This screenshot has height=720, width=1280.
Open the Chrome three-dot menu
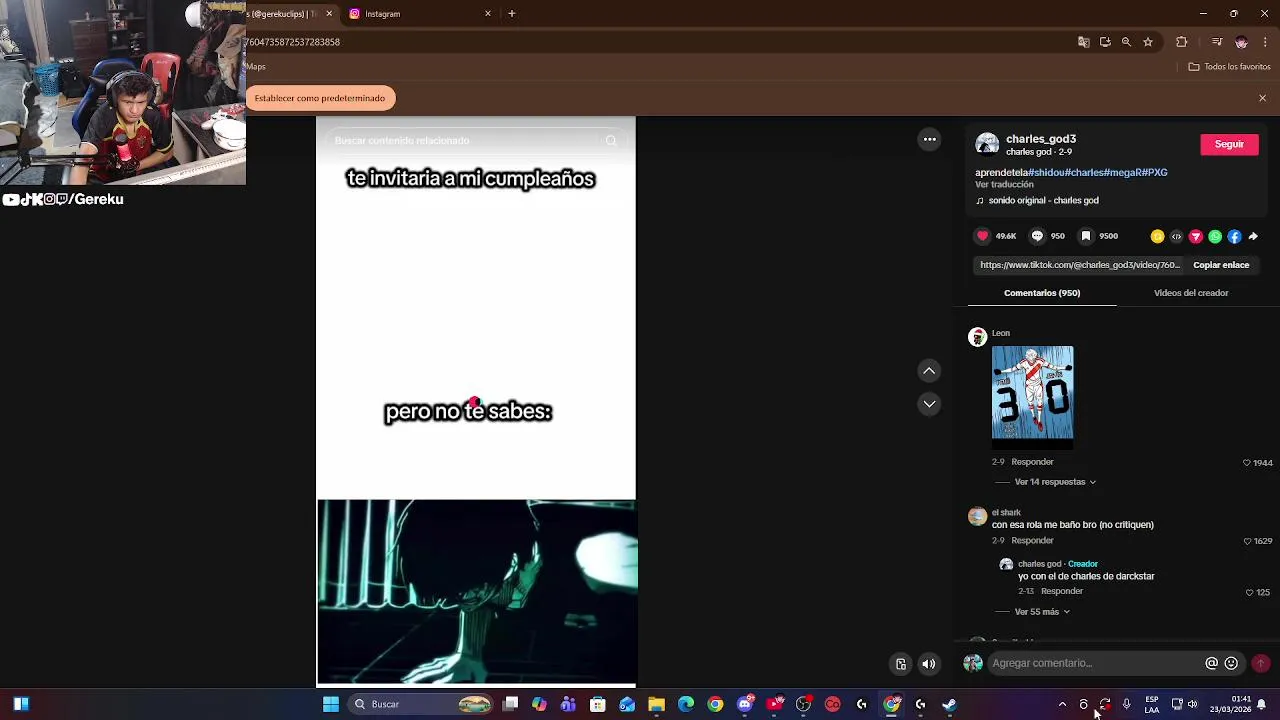tap(1266, 42)
